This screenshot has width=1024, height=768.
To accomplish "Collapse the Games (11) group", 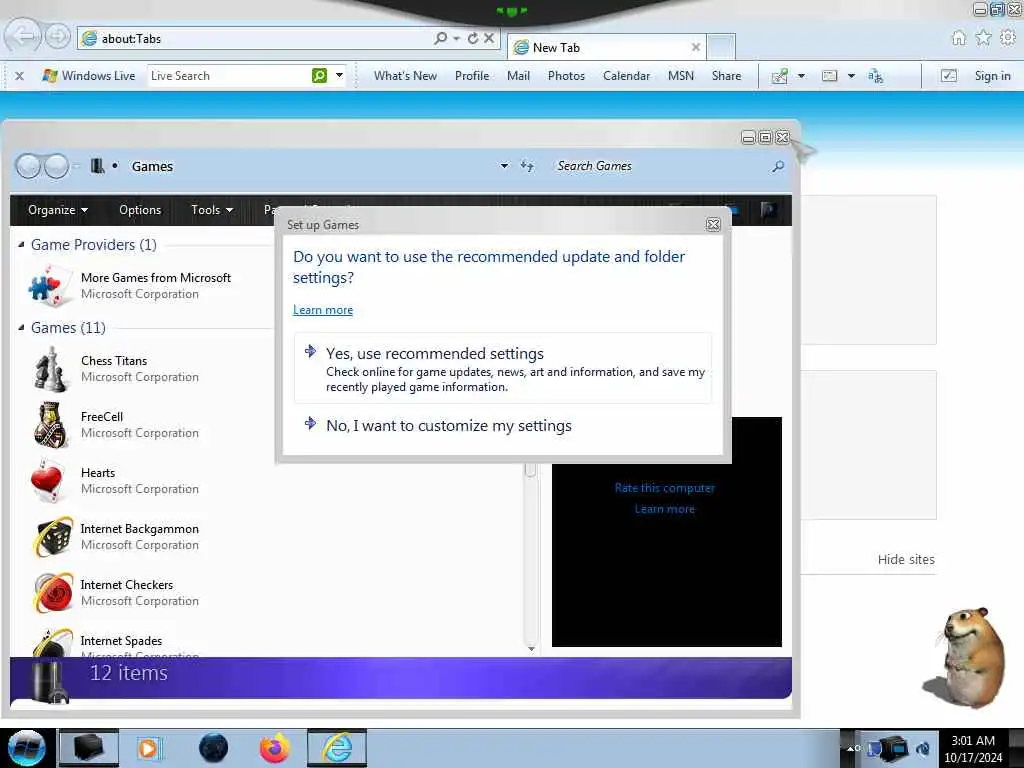I will 22,327.
